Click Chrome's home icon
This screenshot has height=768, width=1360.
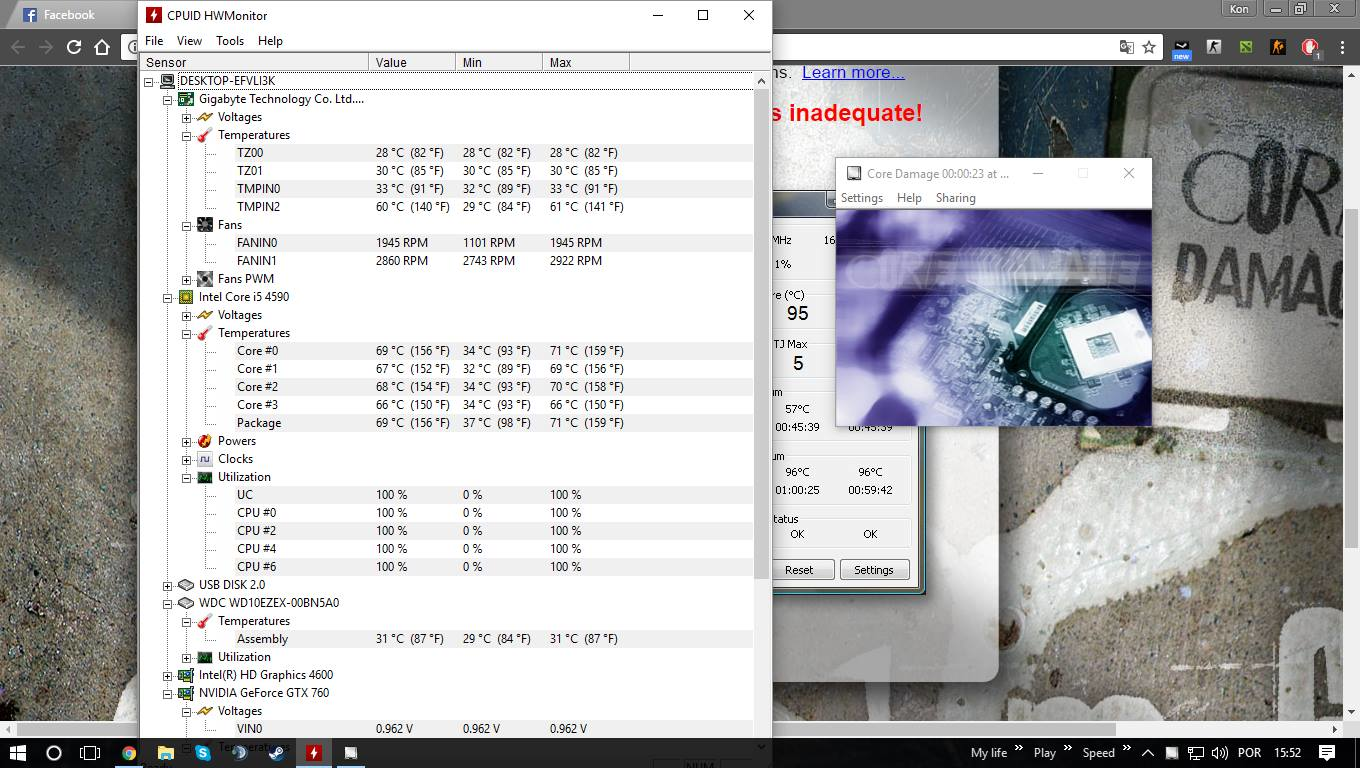tap(102, 47)
